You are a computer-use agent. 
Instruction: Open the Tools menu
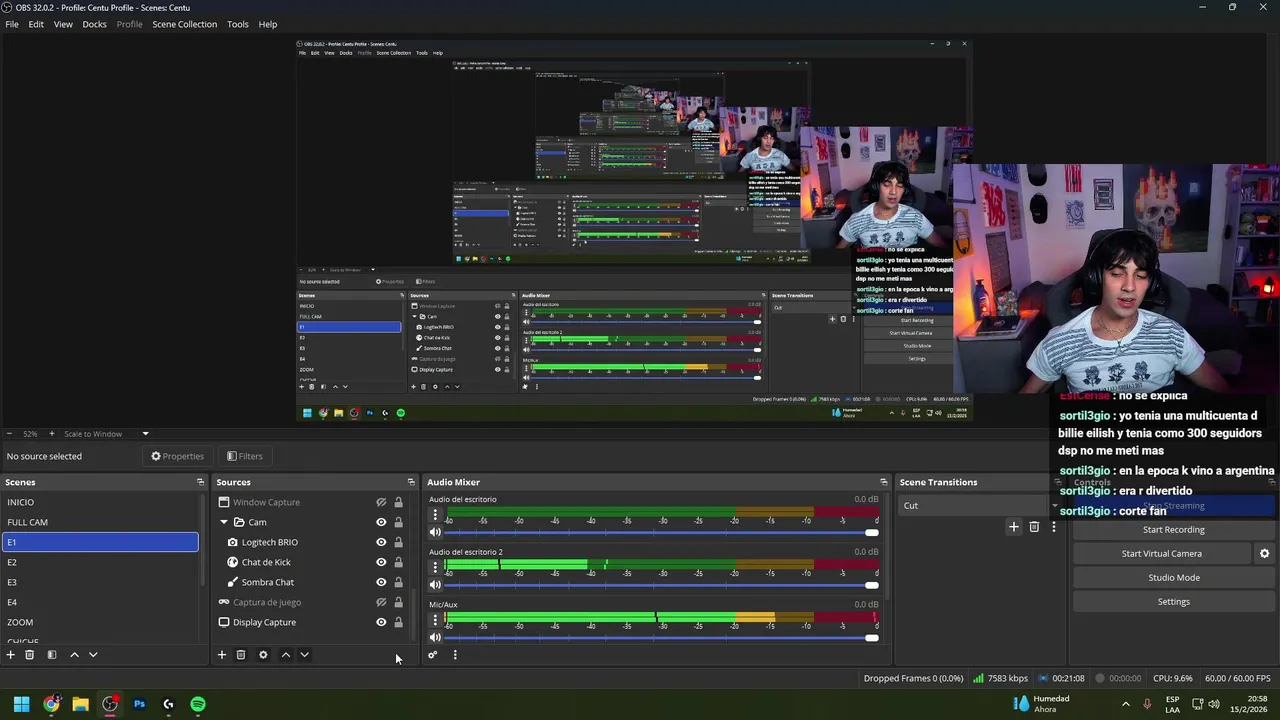pyautogui.click(x=238, y=24)
